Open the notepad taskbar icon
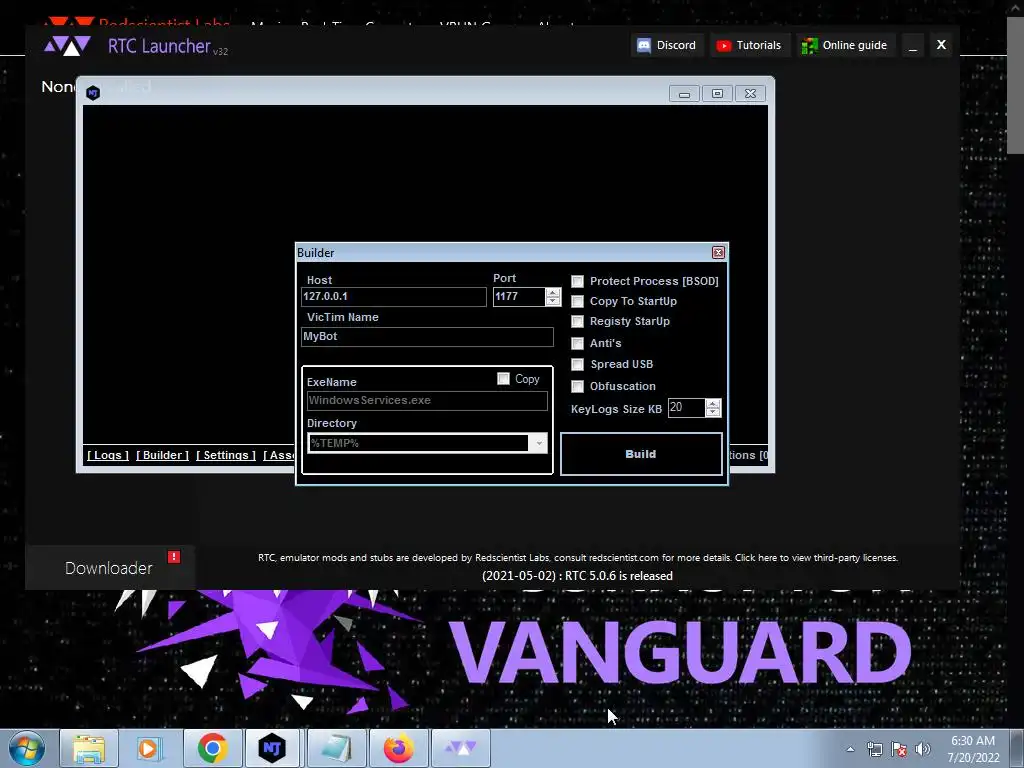Viewport: 1024px width, 768px height. (x=336, y=748)
